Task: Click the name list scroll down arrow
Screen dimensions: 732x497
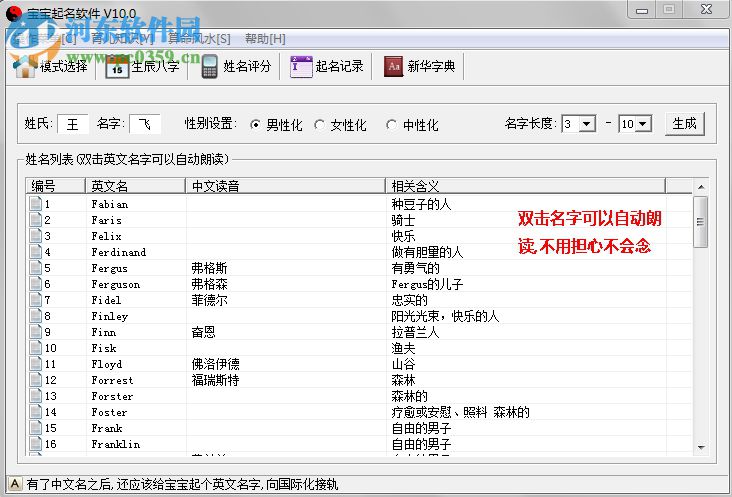Action: pos(701,447)
